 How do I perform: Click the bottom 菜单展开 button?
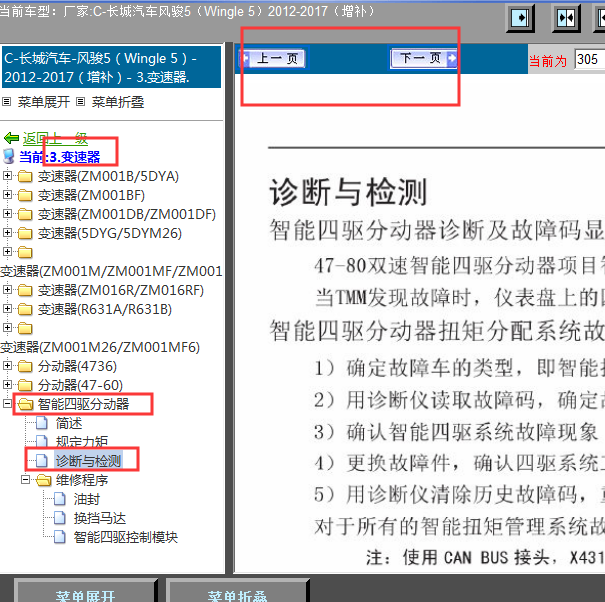(86, 590)
